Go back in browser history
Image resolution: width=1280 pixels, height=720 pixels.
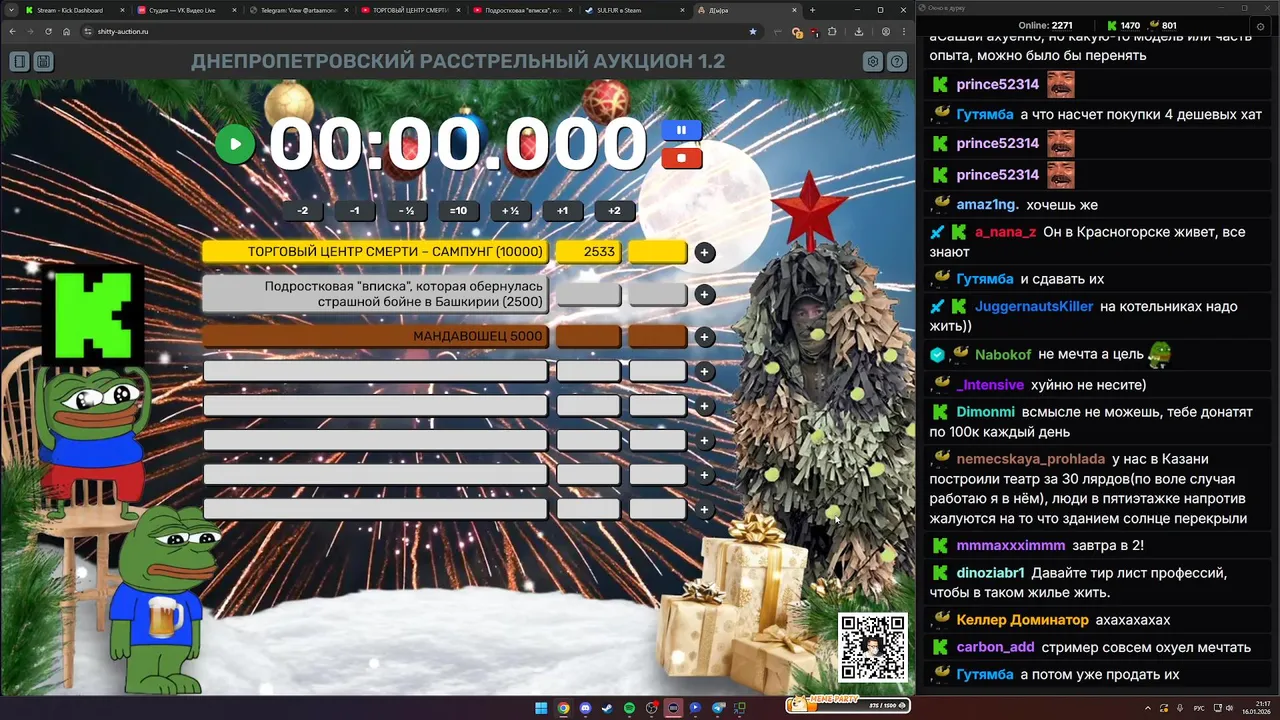12,31
